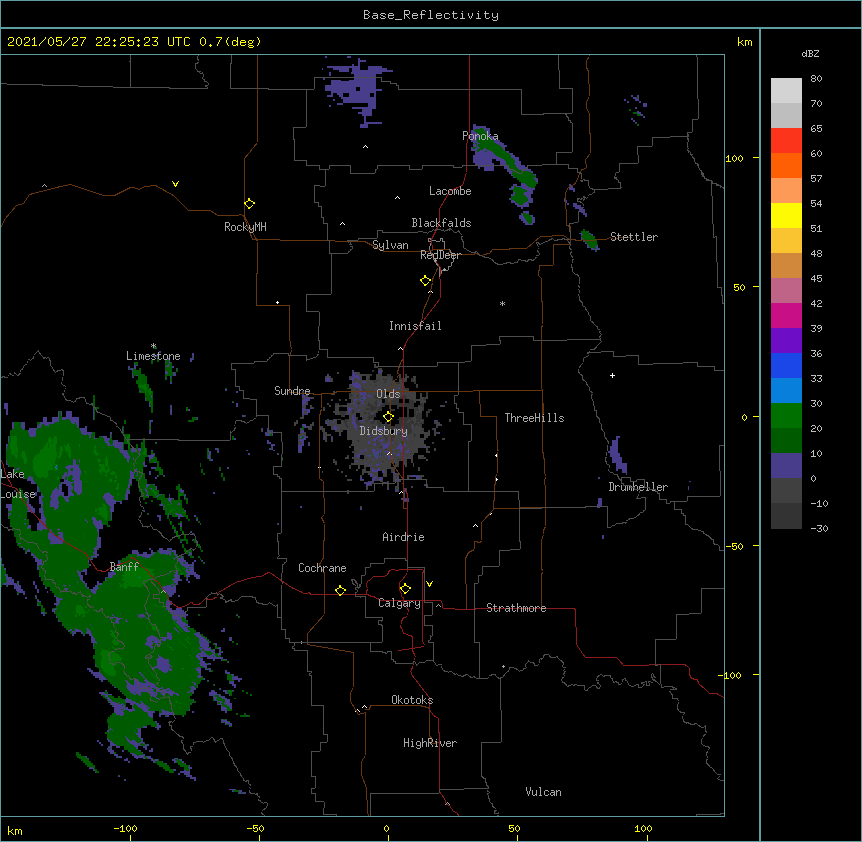
Task: Click the Lake Louise label
Action: (x=17, y=484)
